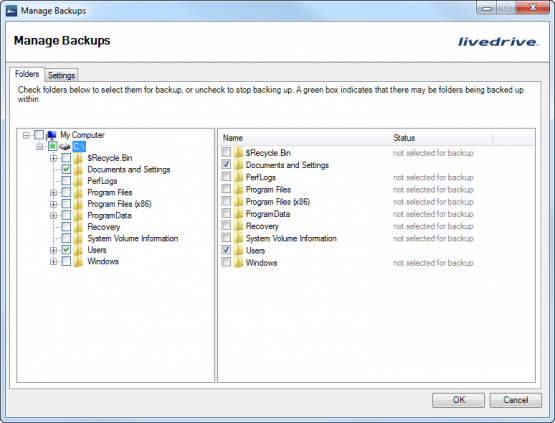The image size is (555, 423).
Task: Click the Manage Backups title bar app icon
Action: [11, 11]
